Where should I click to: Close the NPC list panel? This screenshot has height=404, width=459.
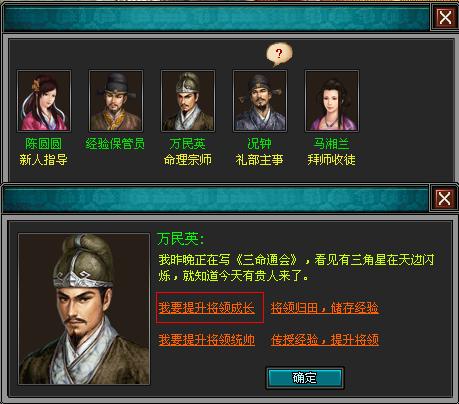(x=445, y=17)
